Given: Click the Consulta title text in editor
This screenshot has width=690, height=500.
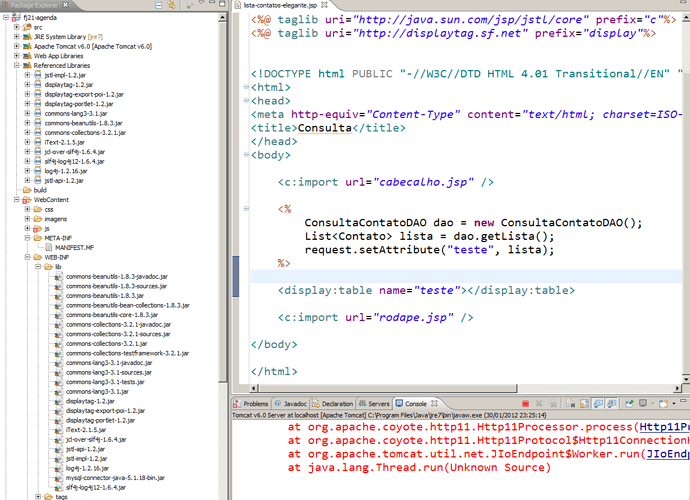Looking at the screenshot, I should pyautogui.click(x=325, y=128).
